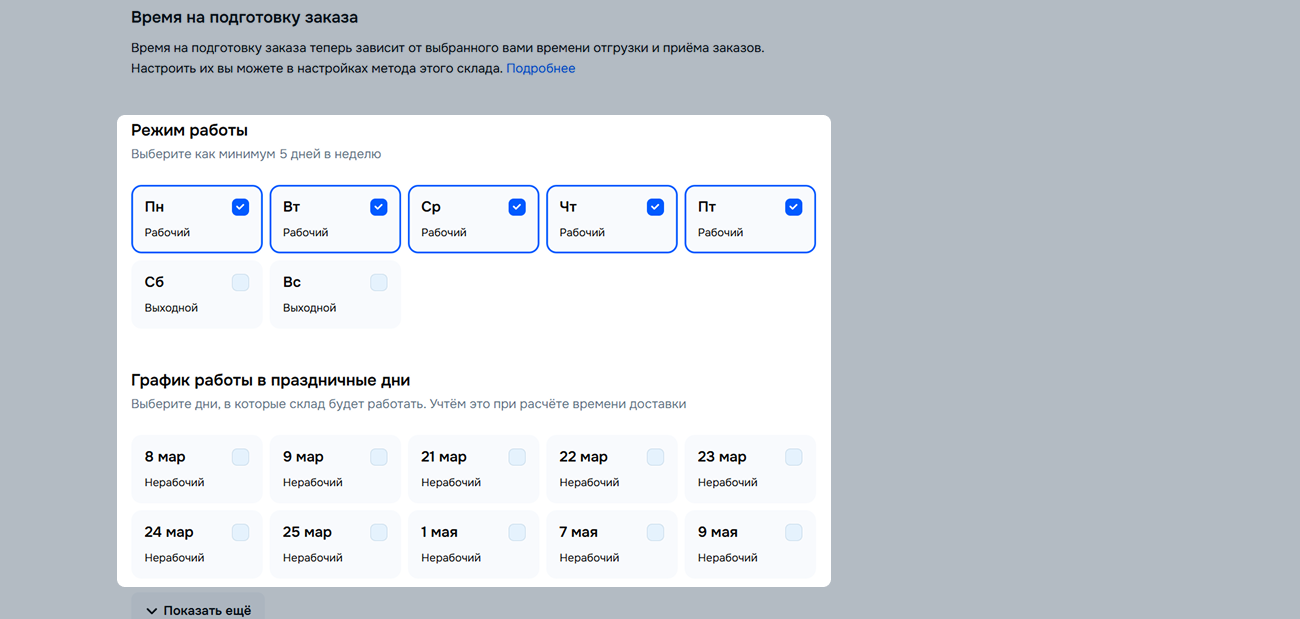Image resolution: width=1300 pixels, height=619 pixels.
Task: Click the chevron icon beside Показать ещё
Action: 152,610
